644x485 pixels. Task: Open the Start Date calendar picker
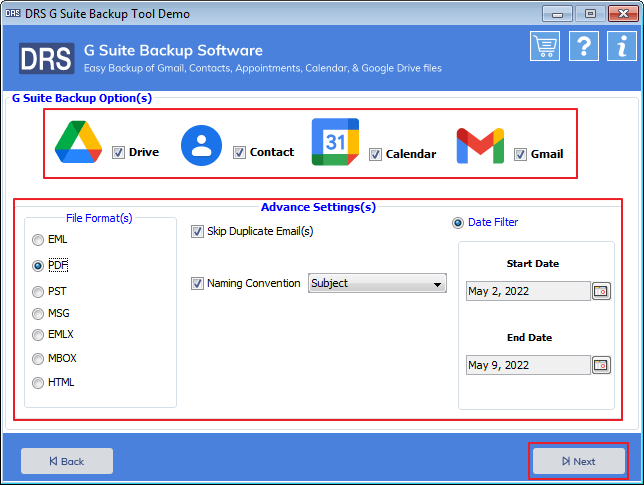coord(601,291)
